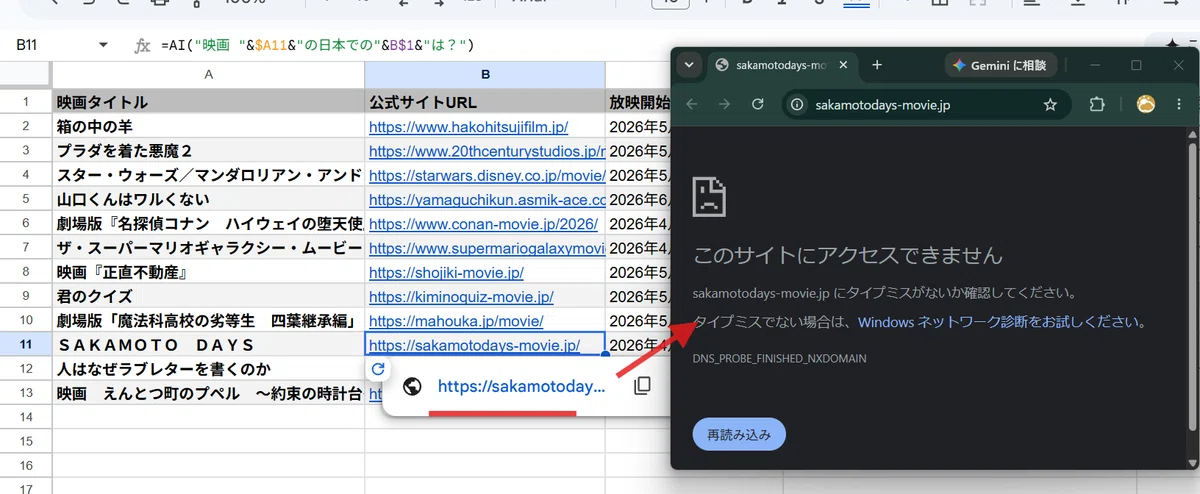The width and height of the screenshot is (1200, 494).
Task: Click the formula bar with =AI formula
Action: [x=316, y=45]
